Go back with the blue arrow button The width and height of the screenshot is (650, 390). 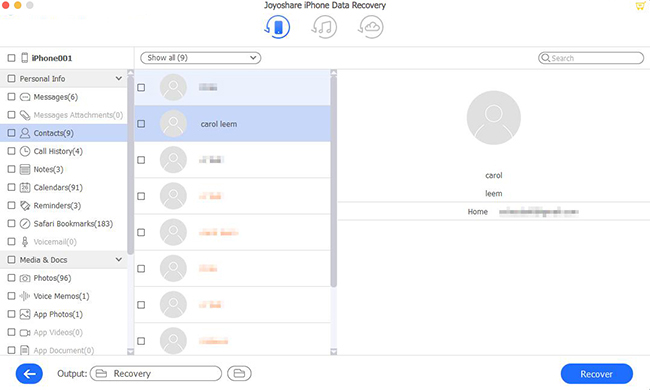(29, 374)
